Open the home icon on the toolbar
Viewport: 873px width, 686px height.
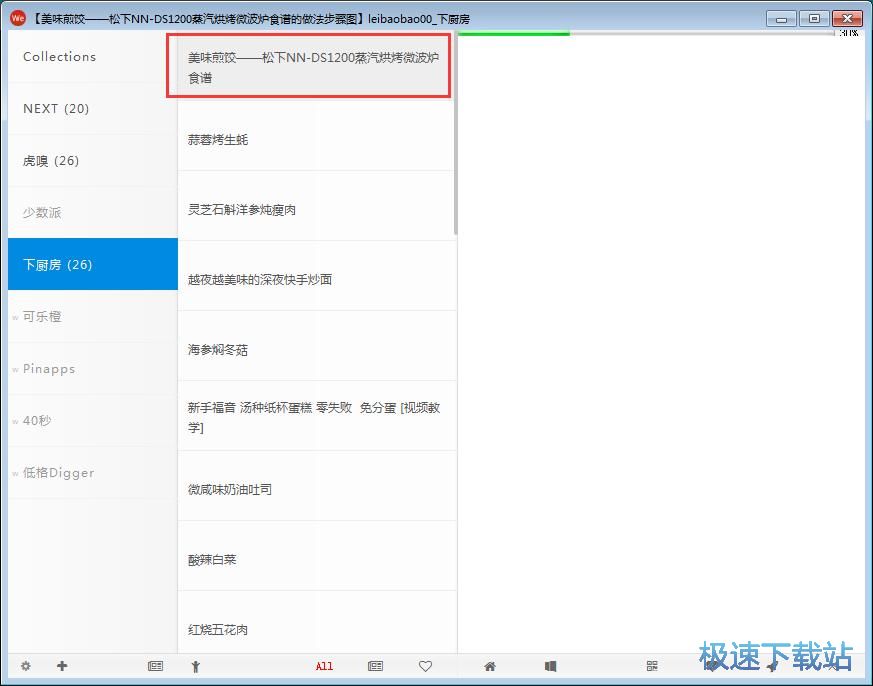[x=489, y=666]
